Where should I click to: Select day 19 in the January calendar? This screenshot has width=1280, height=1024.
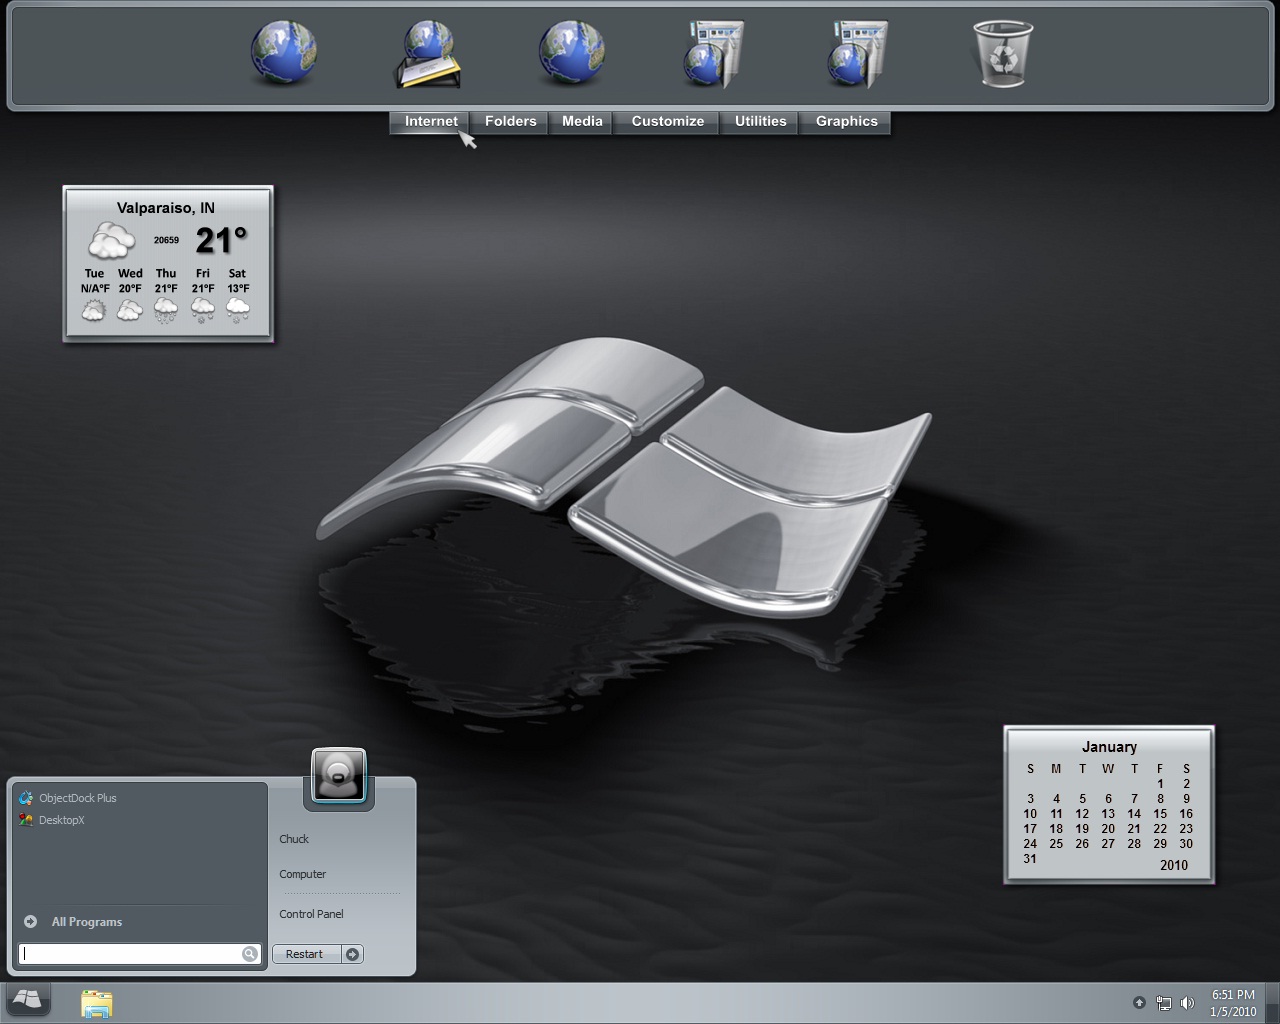point(1082,829)
